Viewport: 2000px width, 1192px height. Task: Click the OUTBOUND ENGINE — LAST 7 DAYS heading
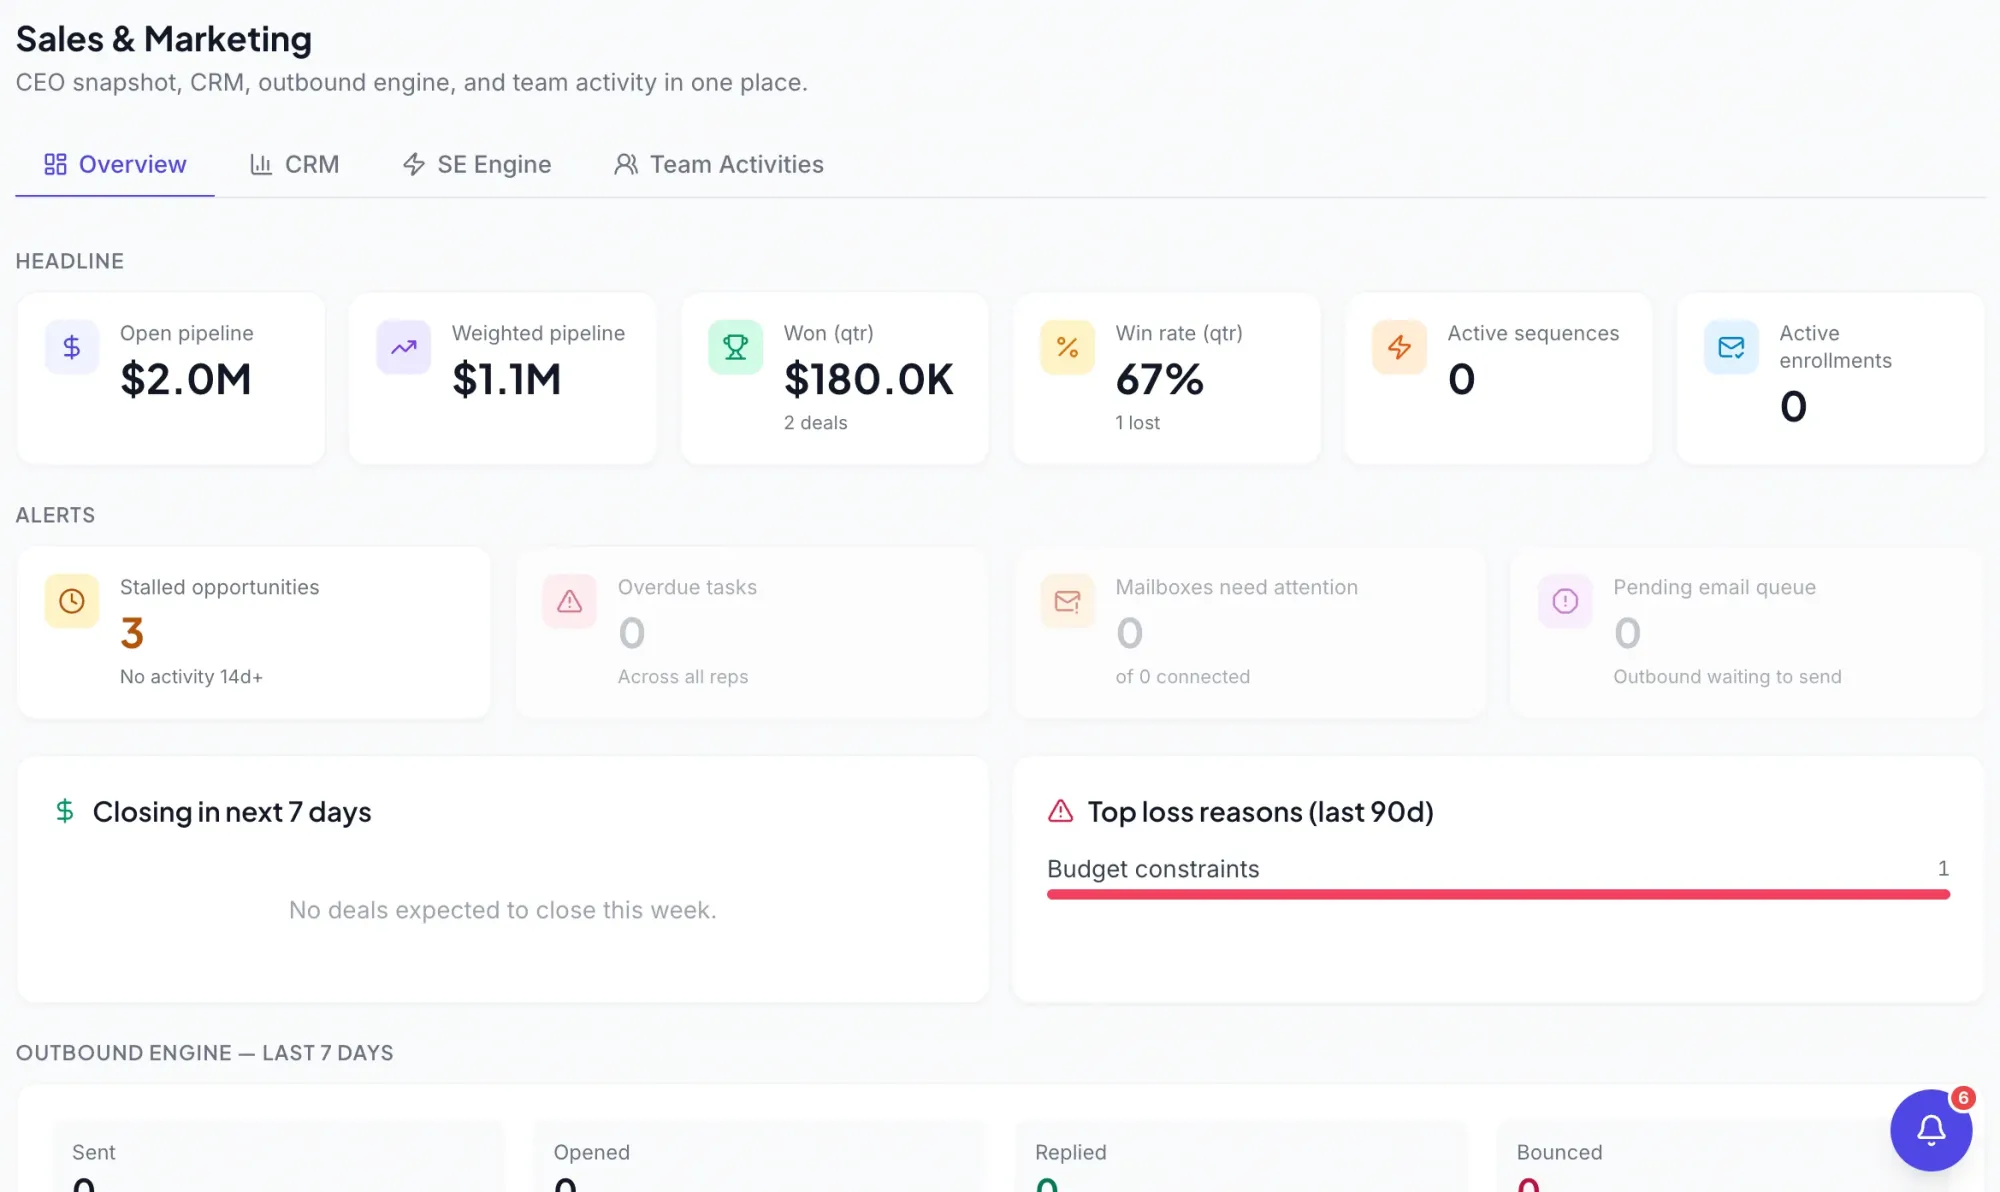click(x=205, y=1053)
